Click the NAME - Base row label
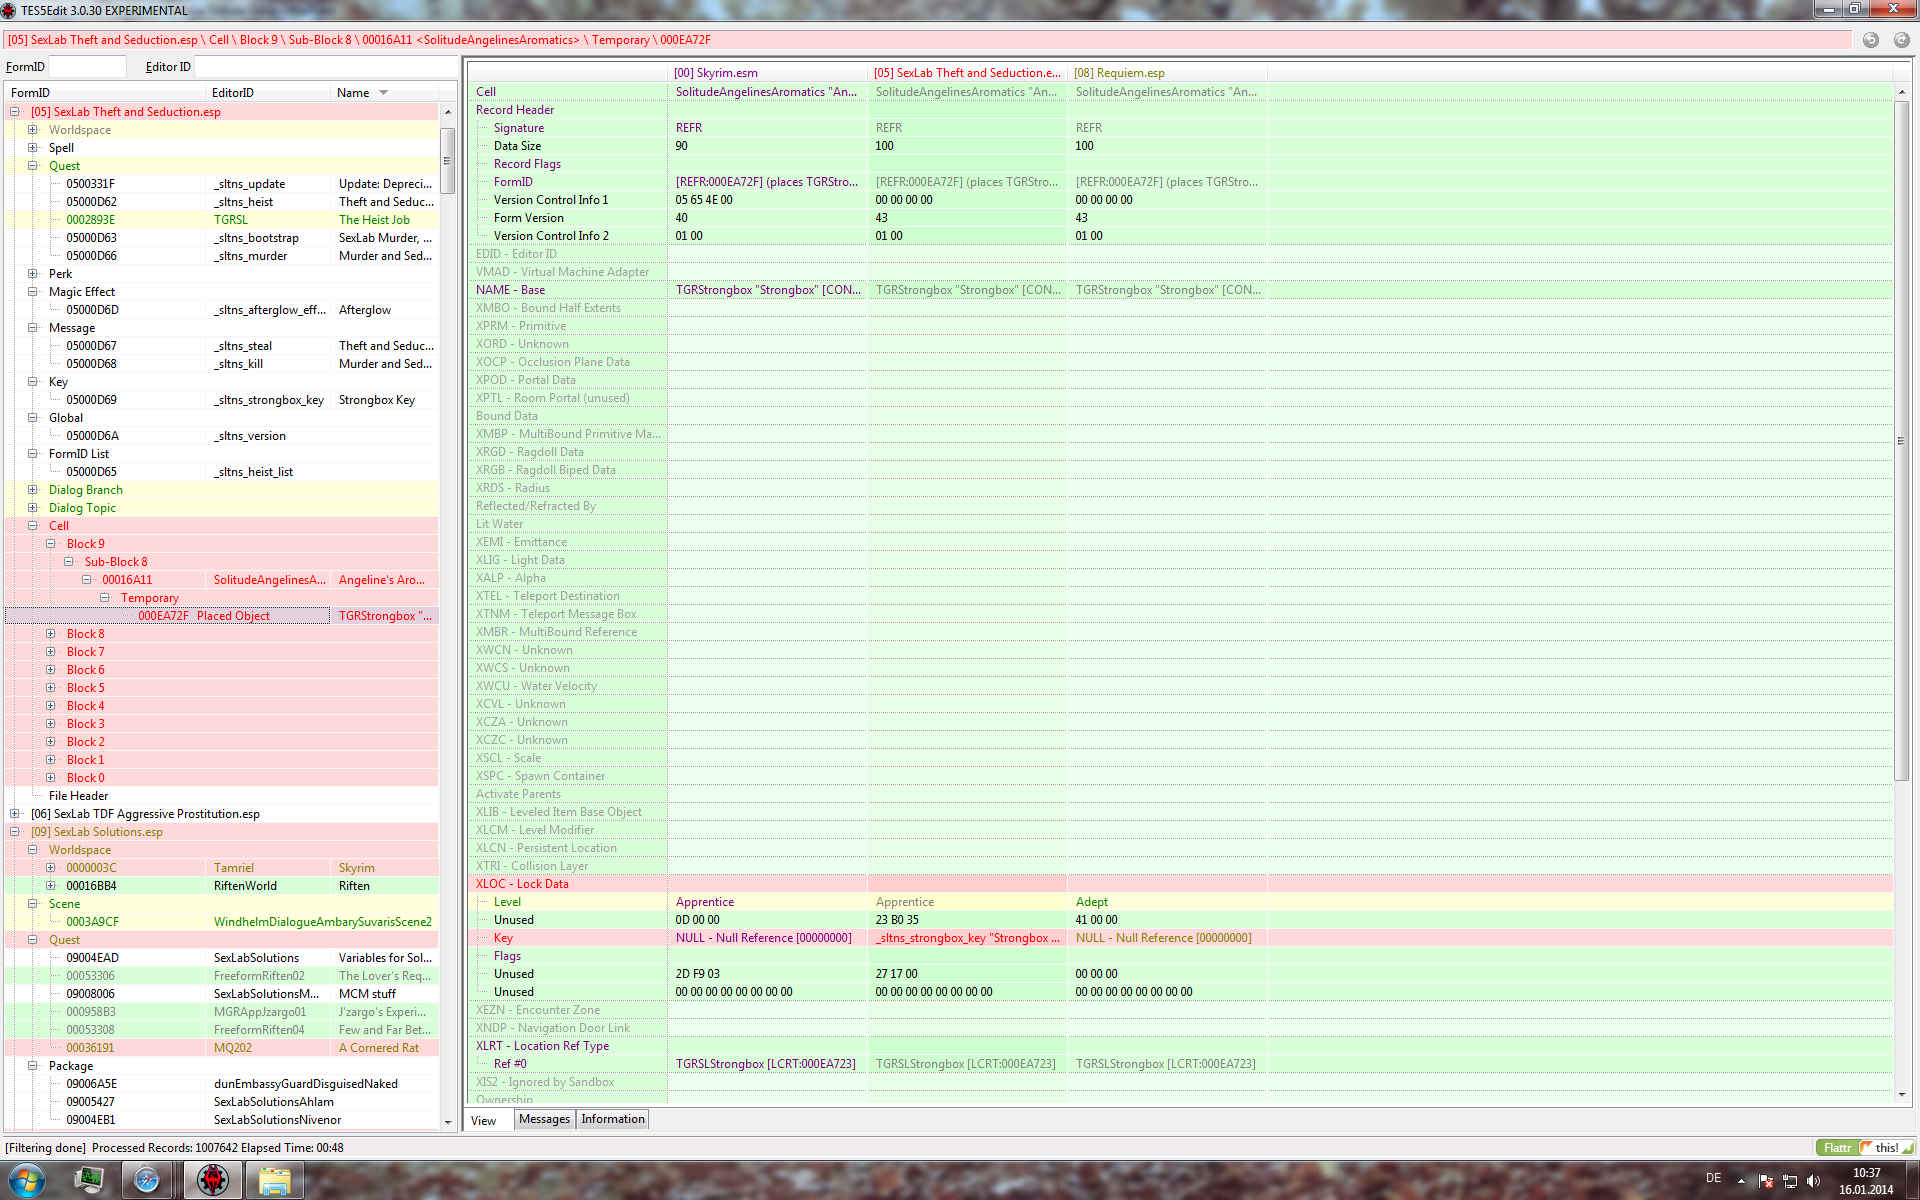Screen dimensions: 1920x1200 pyautogui.click(x=510, y=290)
